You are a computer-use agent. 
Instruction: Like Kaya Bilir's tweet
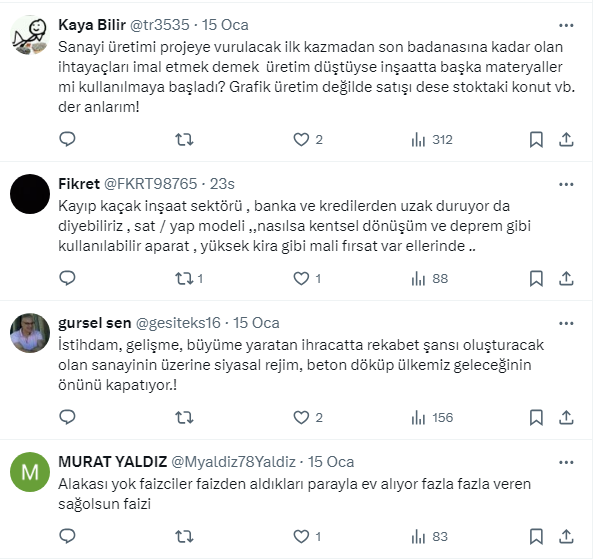tap(301, 140)
